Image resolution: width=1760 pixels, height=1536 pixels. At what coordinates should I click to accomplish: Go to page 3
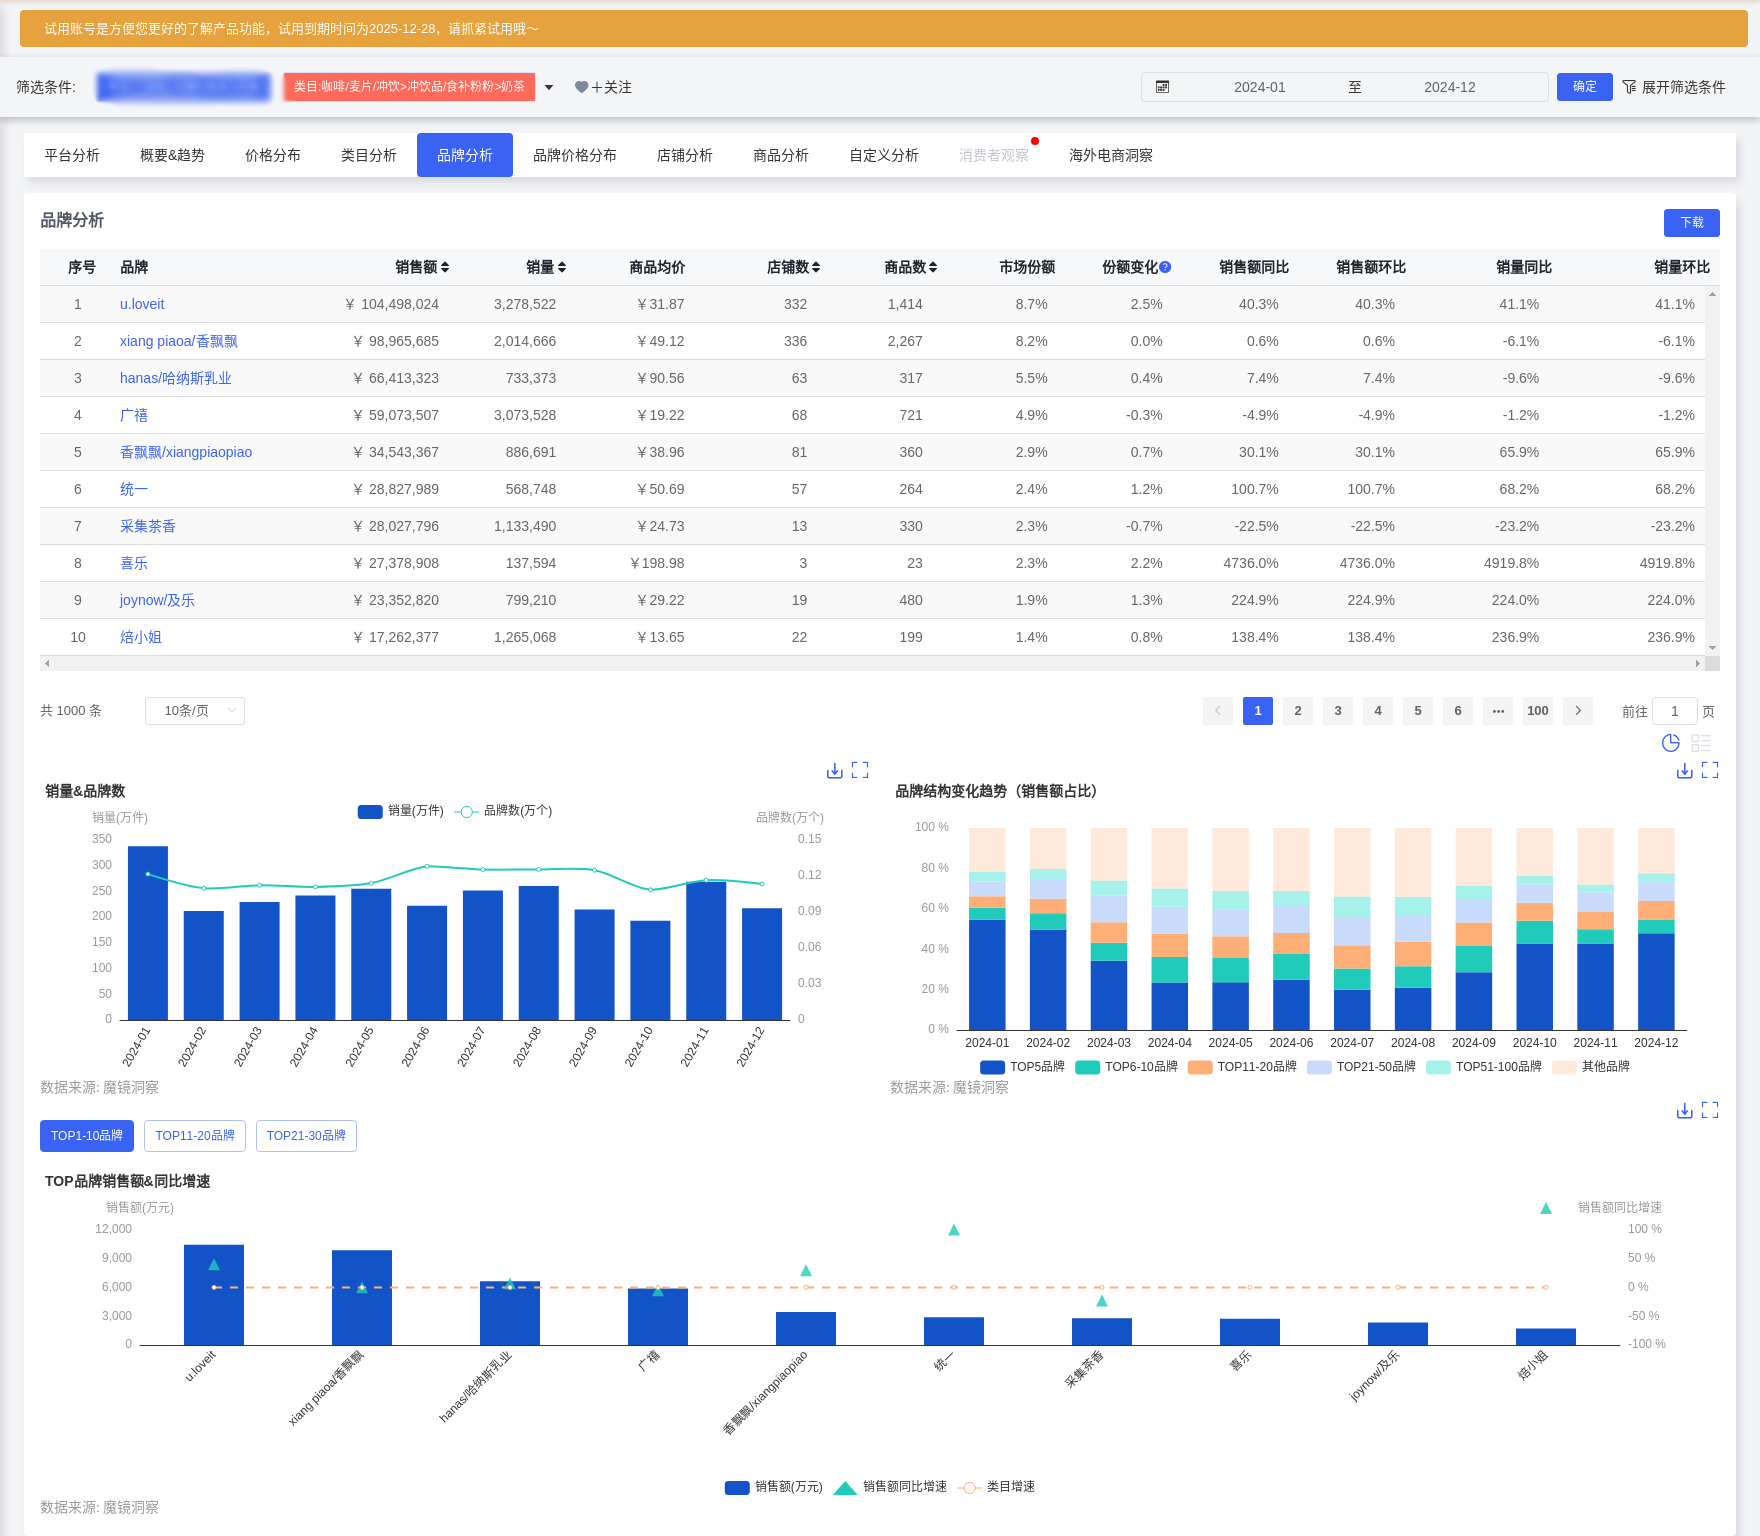coord(1338,711)
